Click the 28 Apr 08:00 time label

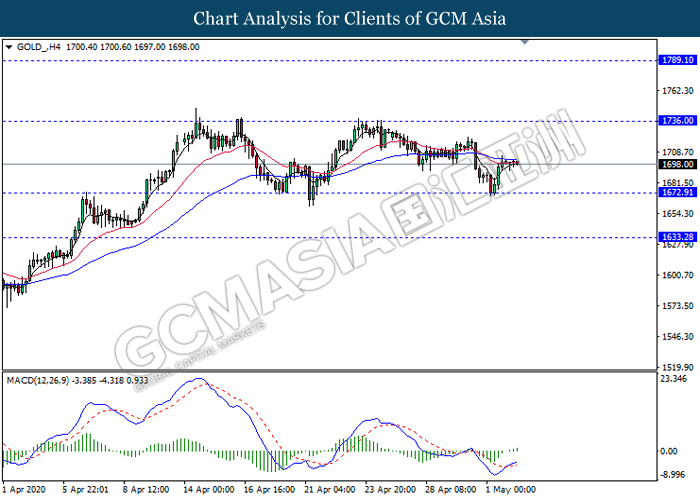tap(451, 490)
